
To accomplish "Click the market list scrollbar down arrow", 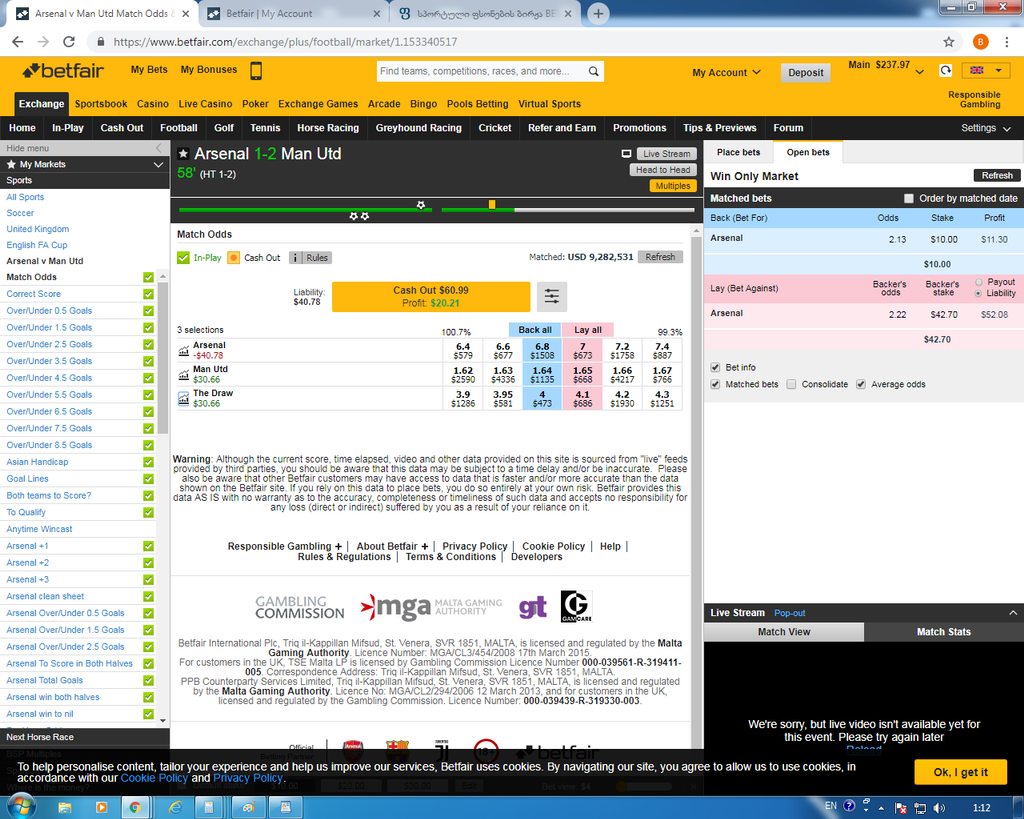I will [x=163, y=721].
